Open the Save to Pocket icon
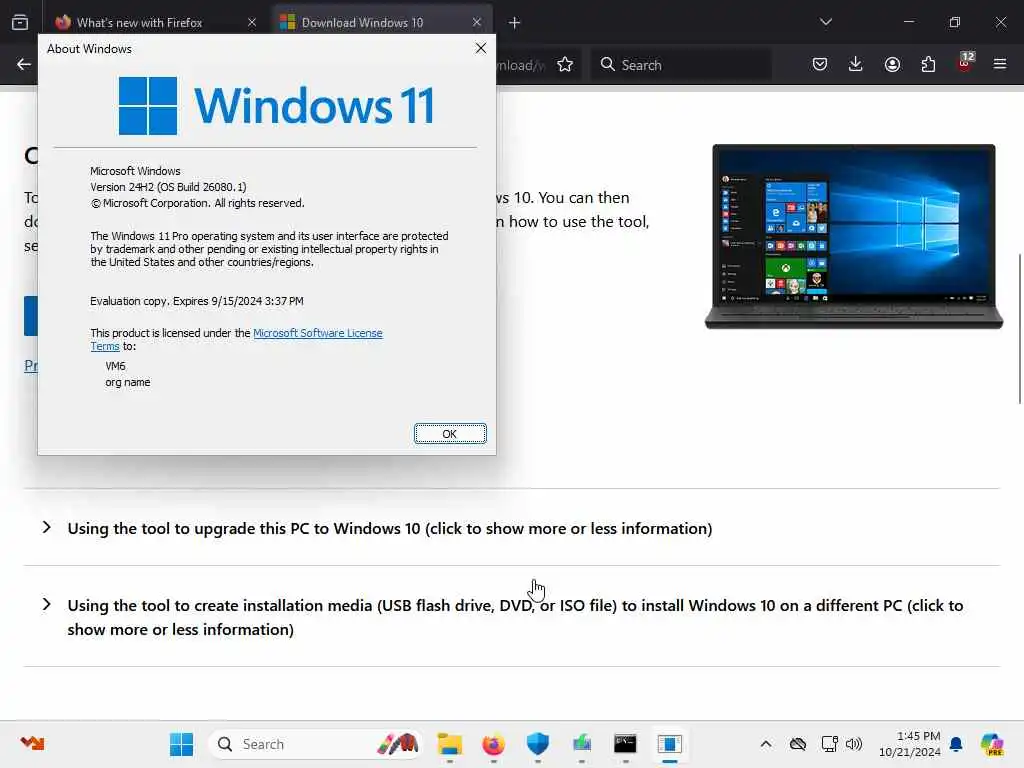 (820, 64)
